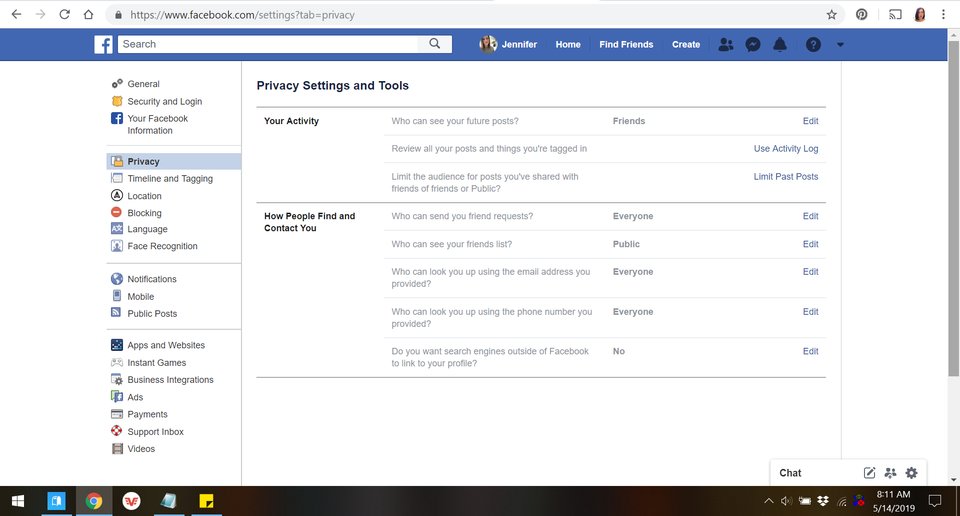Open Instant Games settings
The image size is (960, 516).
click(156, 362)
